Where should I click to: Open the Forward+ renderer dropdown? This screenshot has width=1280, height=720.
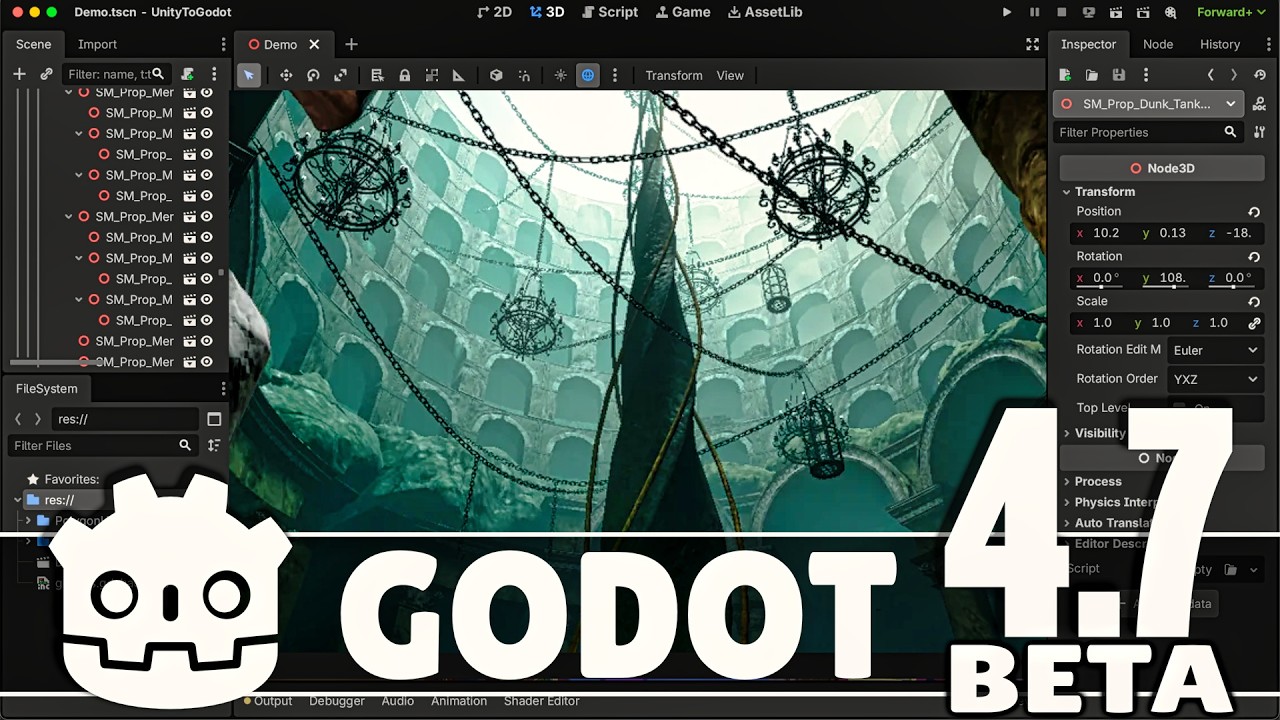pos(1230,12)
